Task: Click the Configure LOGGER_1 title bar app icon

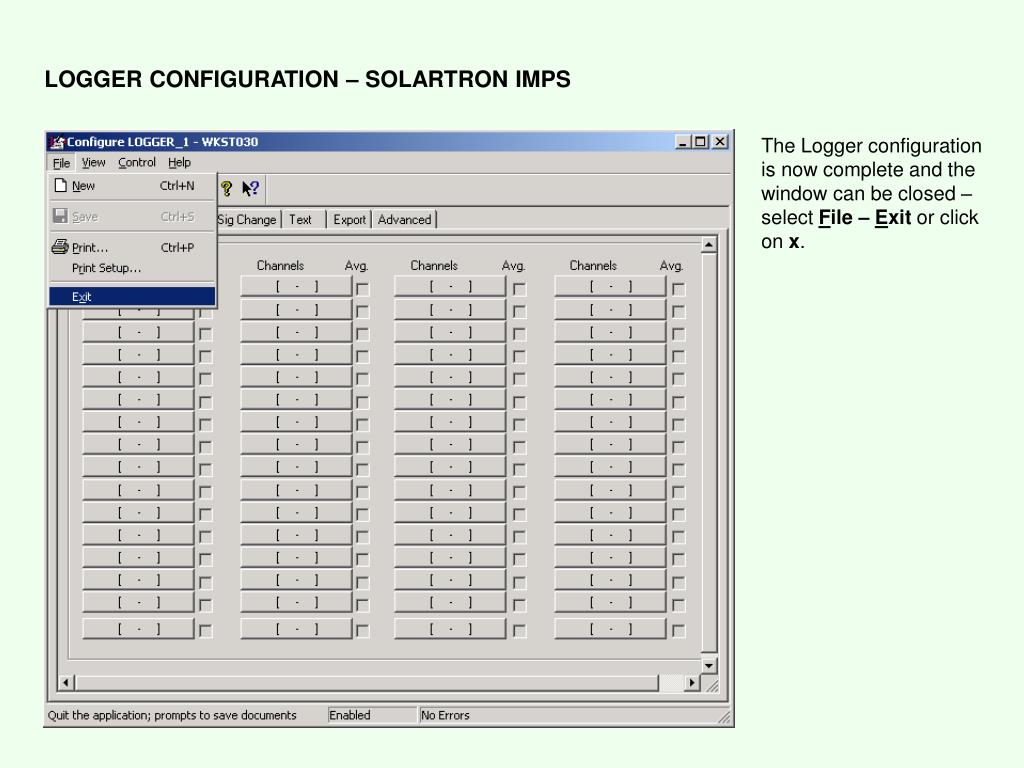Action: click(x=57, y=142)
